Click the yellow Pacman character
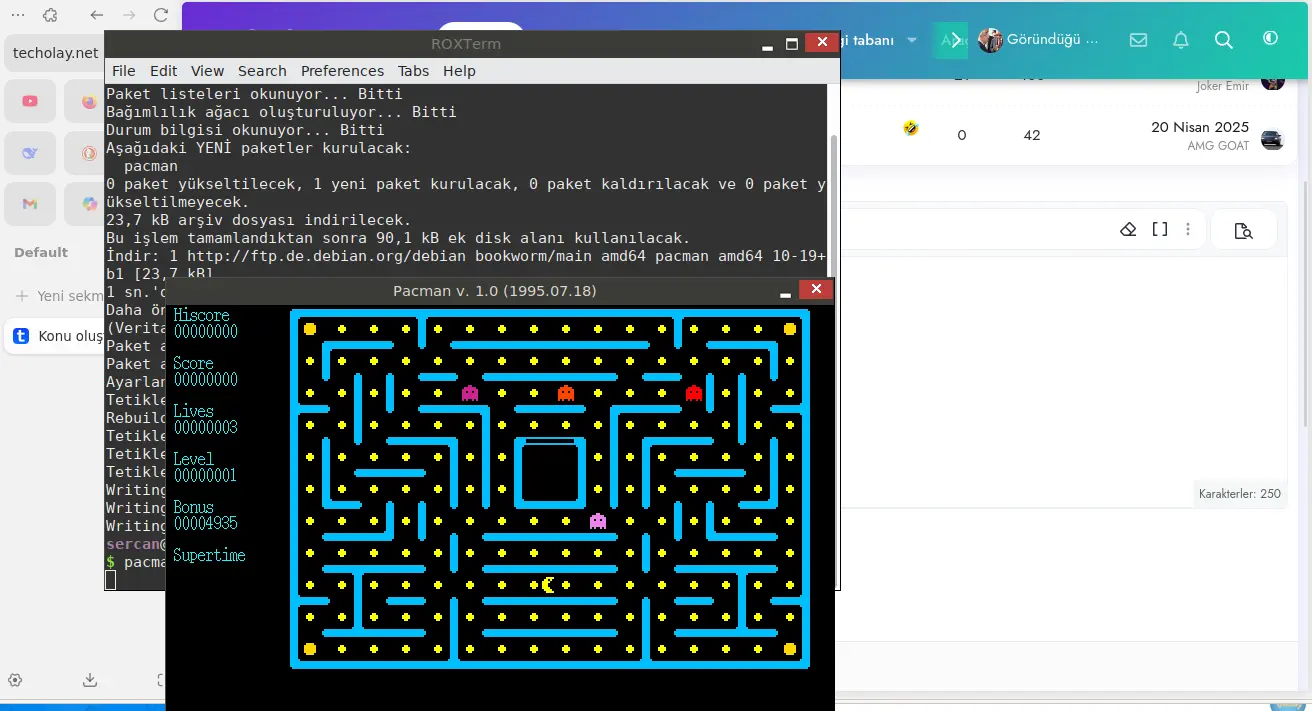 pyautogui.click(x=548, y=585)
